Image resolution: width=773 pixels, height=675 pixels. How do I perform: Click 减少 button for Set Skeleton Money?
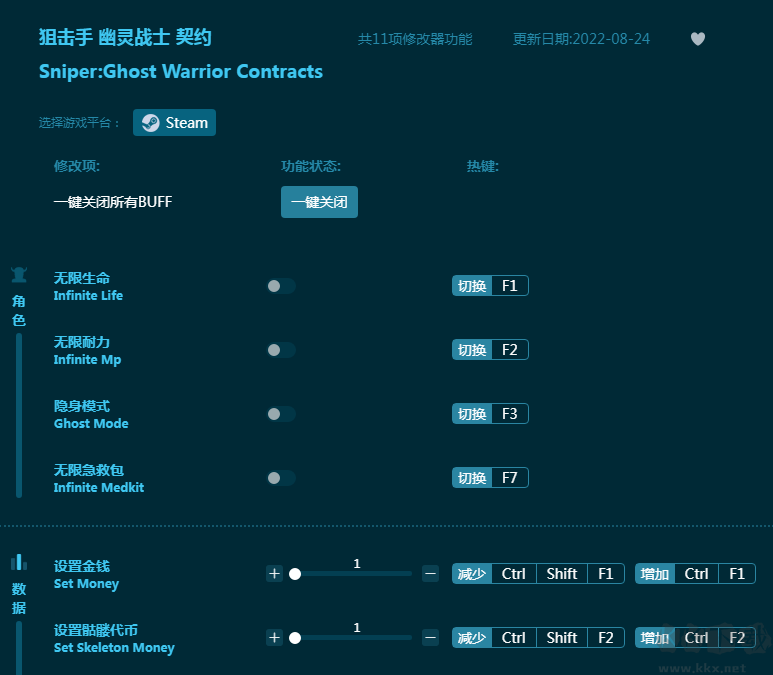pos(472,638)
